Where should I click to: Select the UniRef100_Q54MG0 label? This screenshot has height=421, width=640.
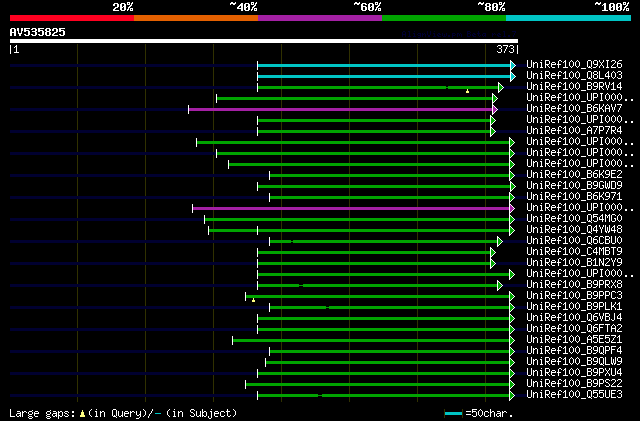pos(574,218)
